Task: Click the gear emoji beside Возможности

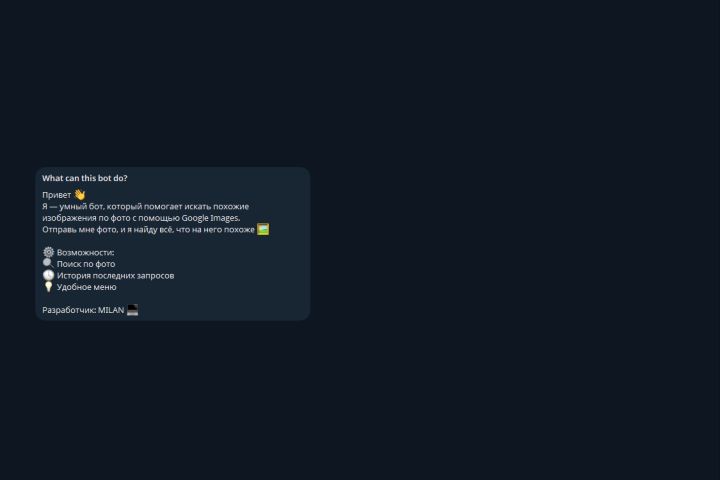Action: [x=48, y=252]
